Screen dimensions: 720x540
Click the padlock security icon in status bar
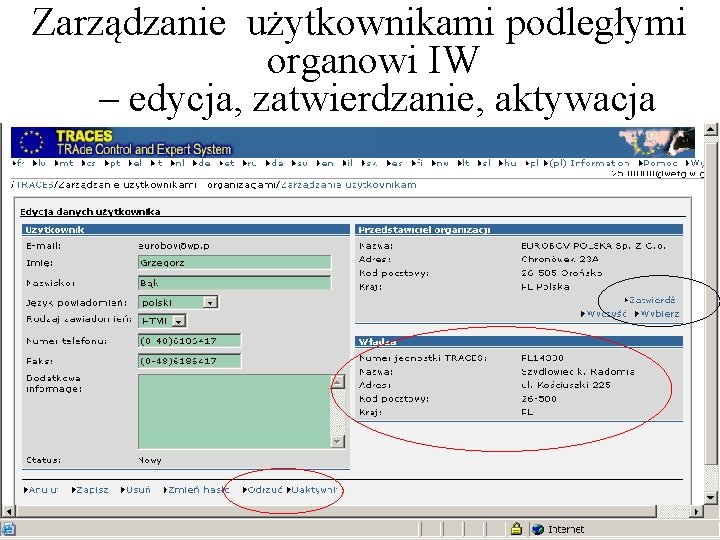(x=516, y=529)
